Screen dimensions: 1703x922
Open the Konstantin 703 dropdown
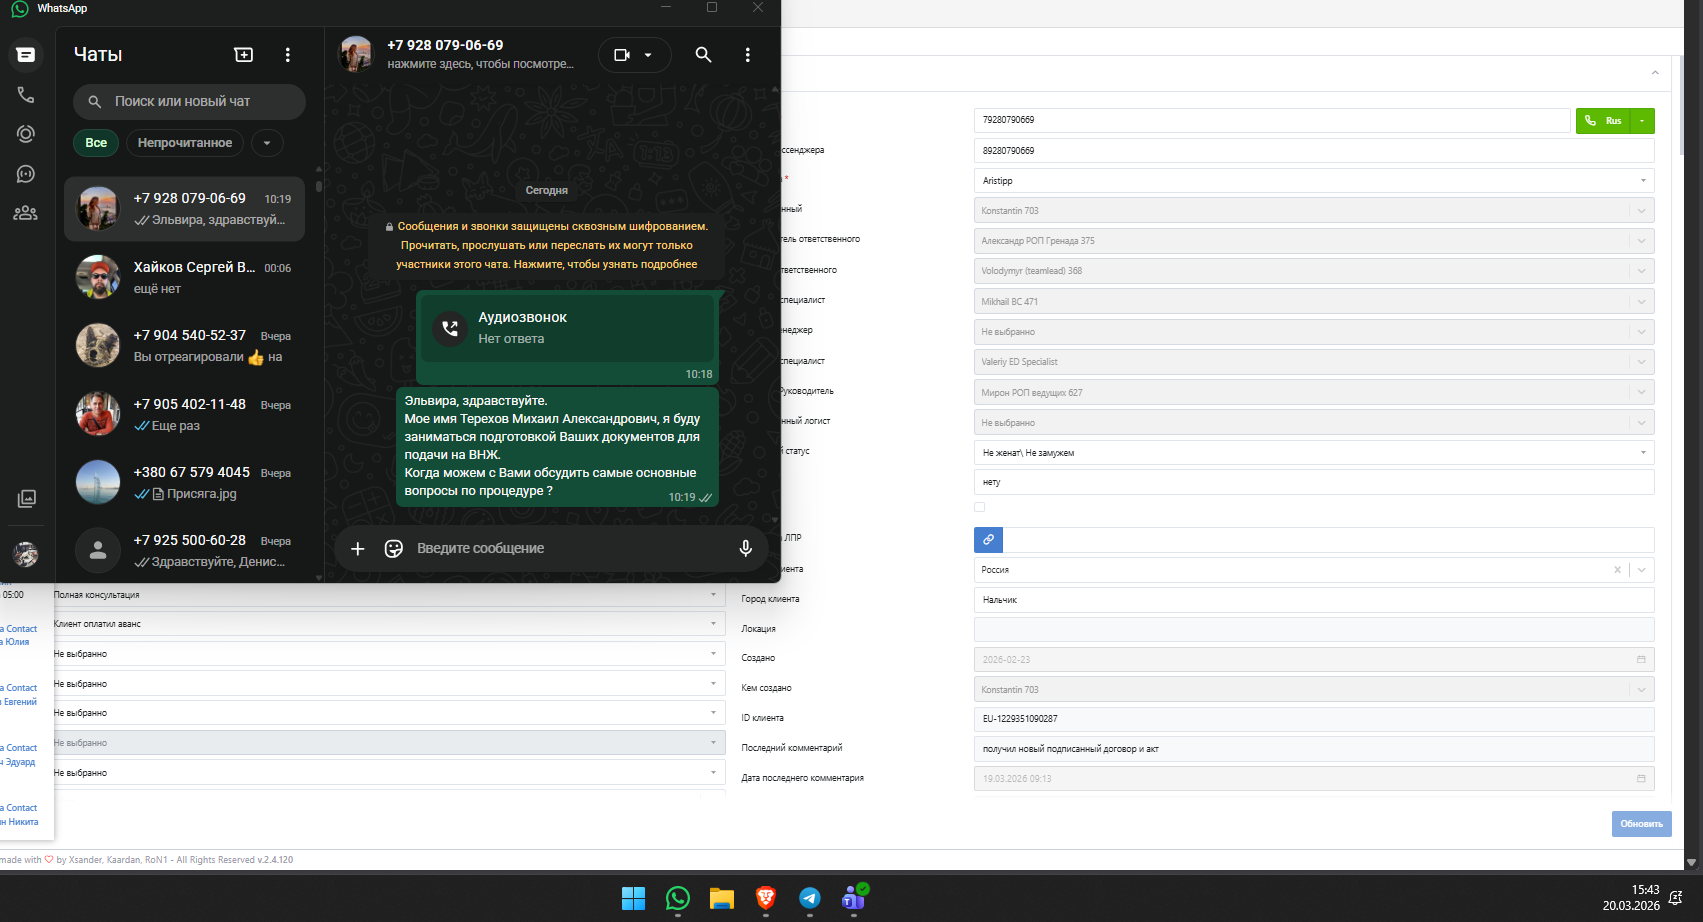coord(1314,211)
